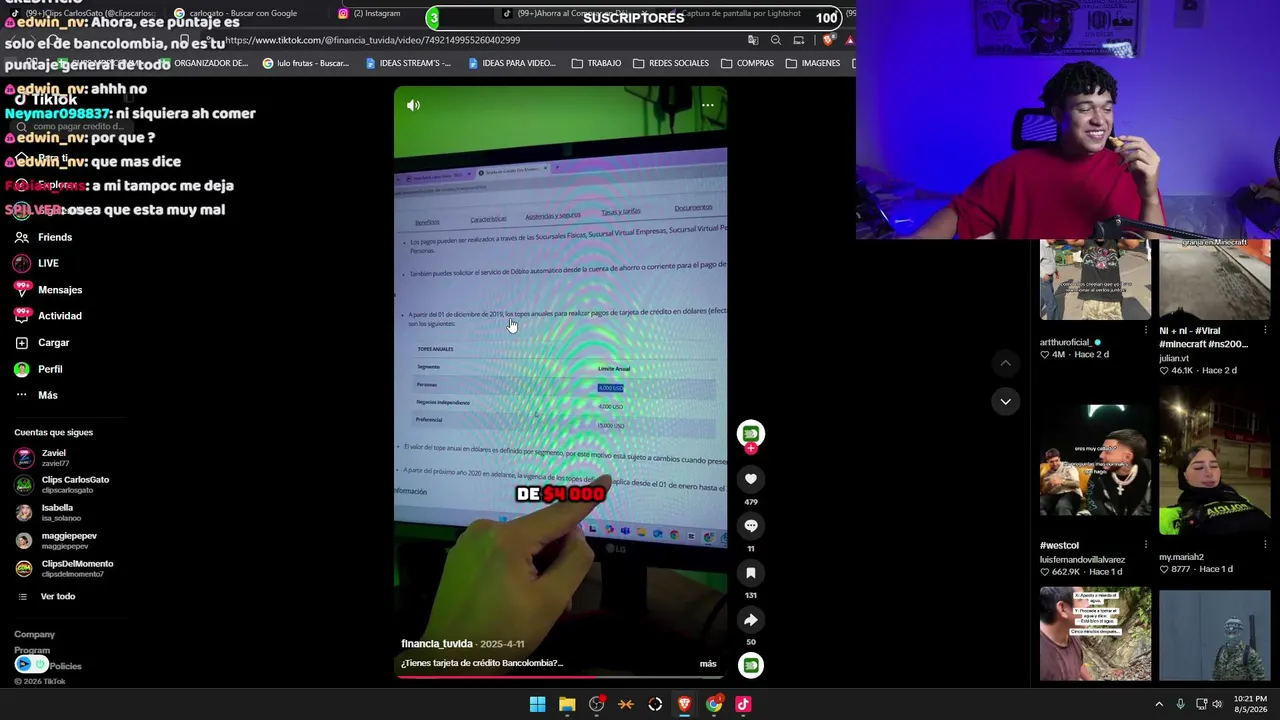Open options for the julian.vt Minecraft video
Image resolution: width=1280 pixels, height=720 pixels.
pos(1265,330)
